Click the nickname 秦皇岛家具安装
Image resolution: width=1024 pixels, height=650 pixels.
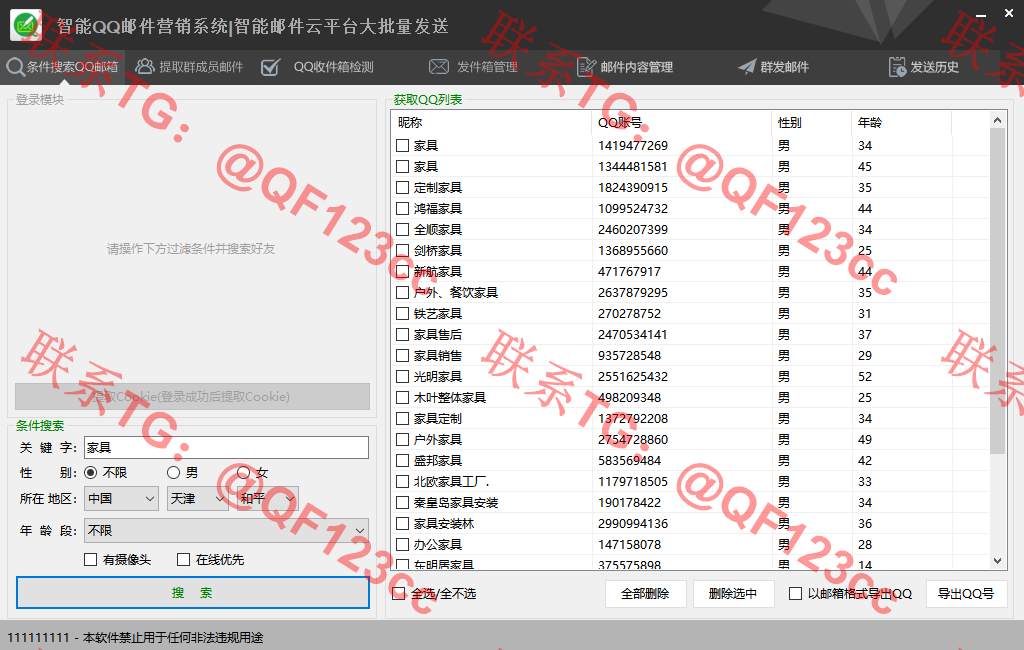456,502
